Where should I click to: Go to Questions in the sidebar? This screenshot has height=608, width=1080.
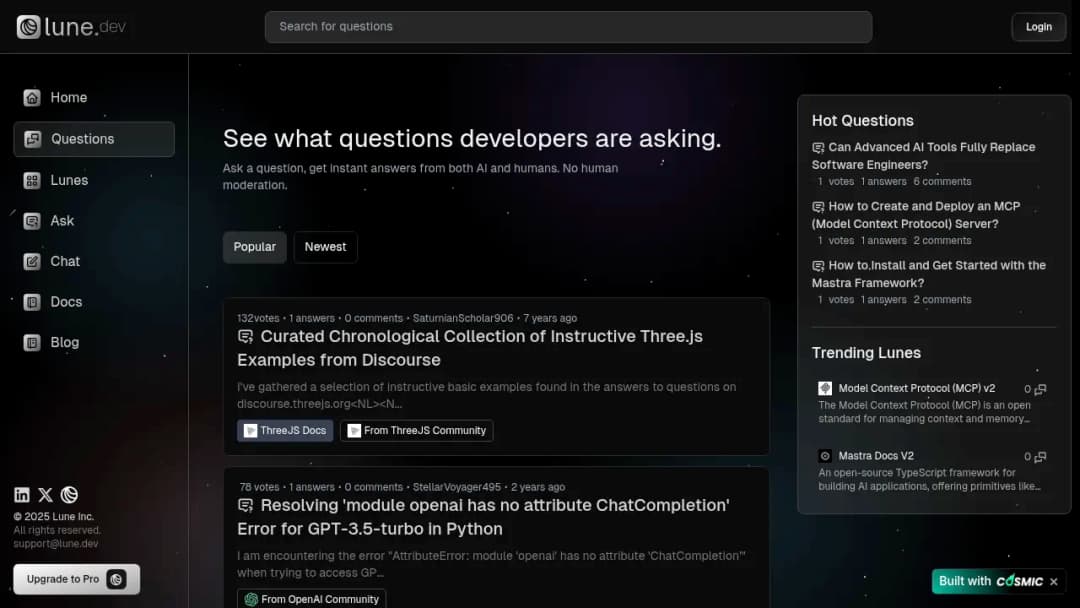coord(94,139)
